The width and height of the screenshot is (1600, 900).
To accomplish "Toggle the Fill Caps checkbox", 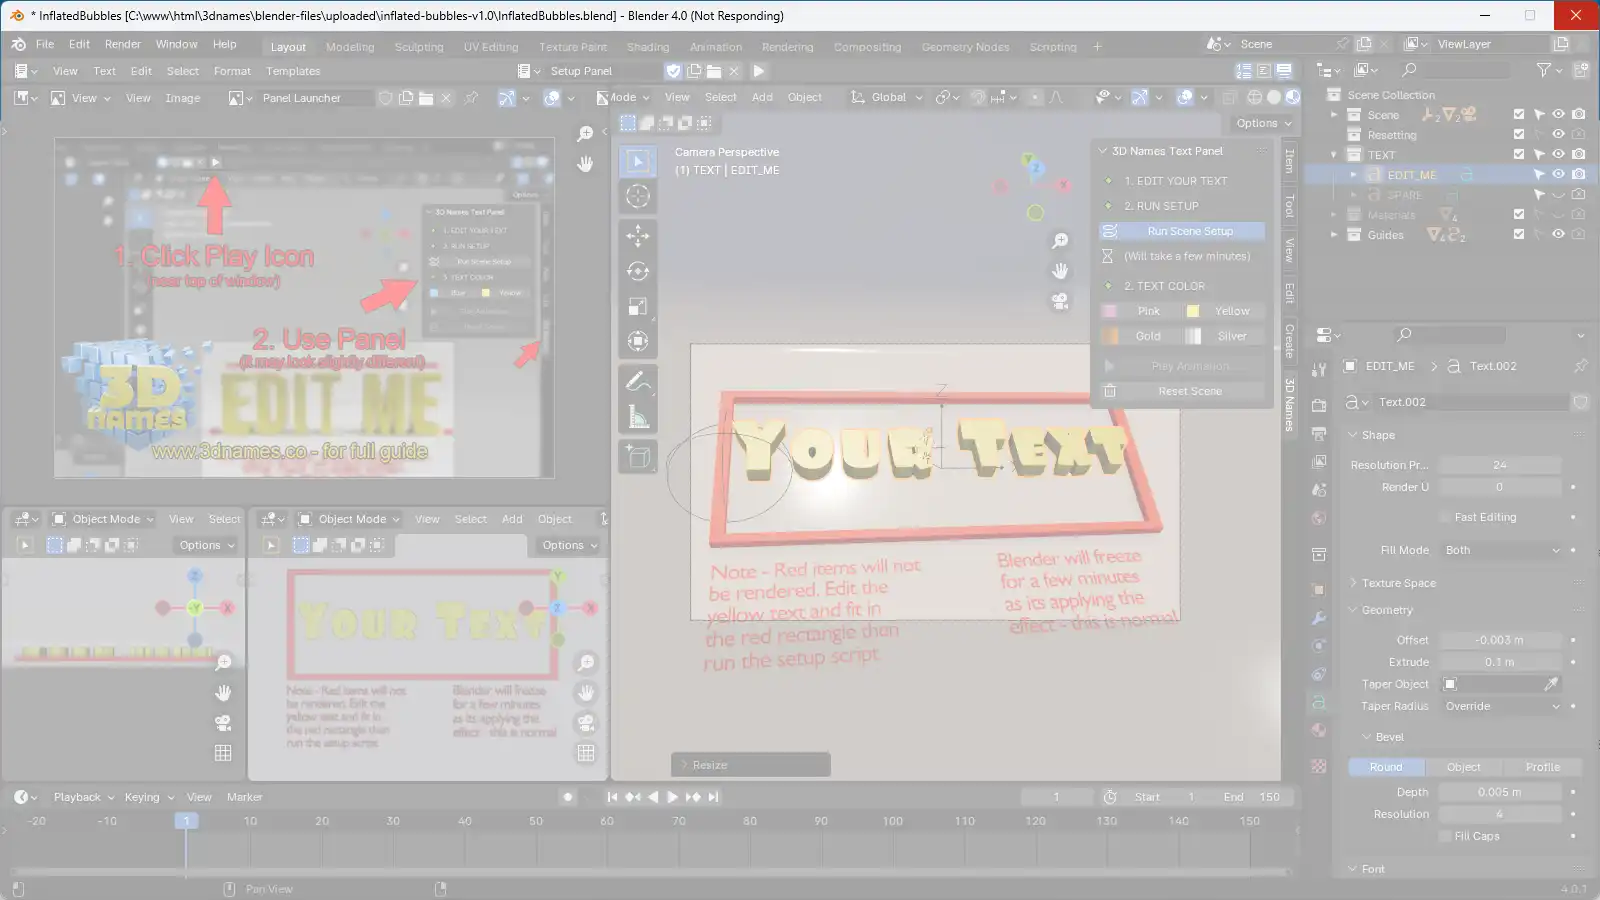I will [1445, 836].
